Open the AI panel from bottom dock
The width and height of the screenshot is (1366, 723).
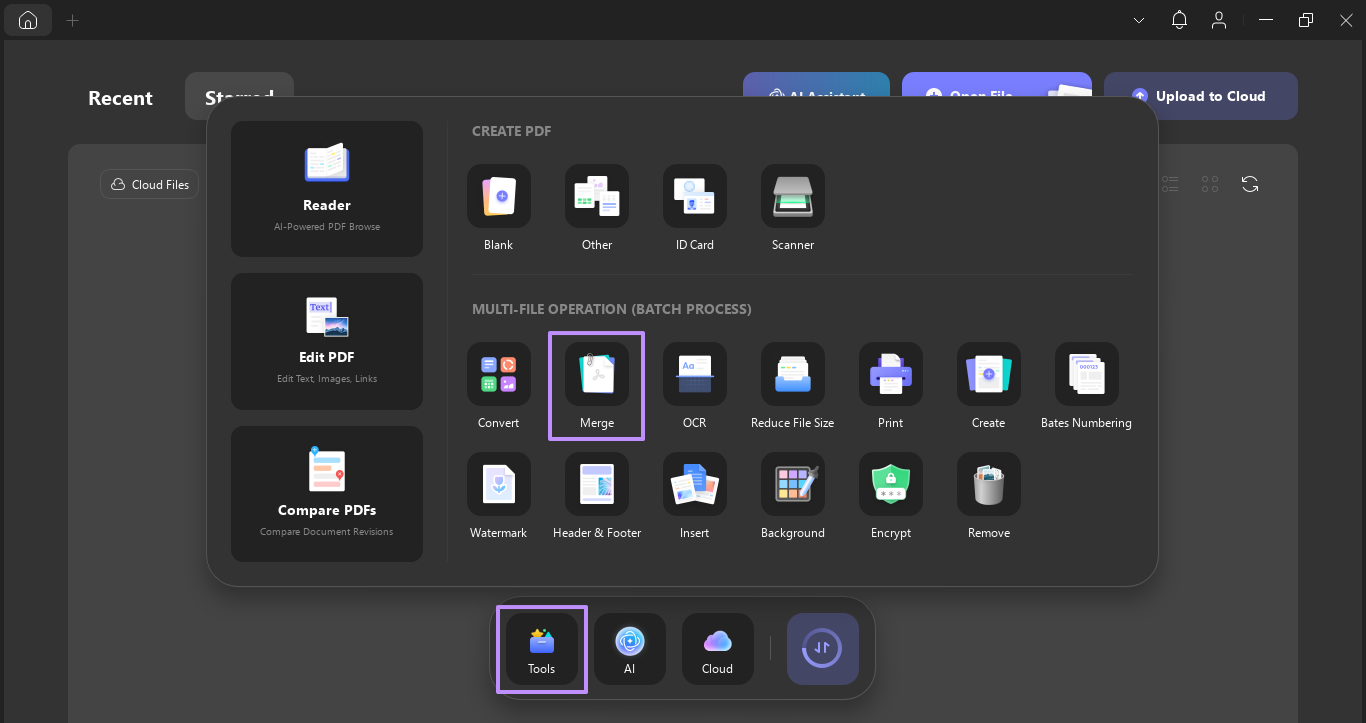[x=629, y=649]
